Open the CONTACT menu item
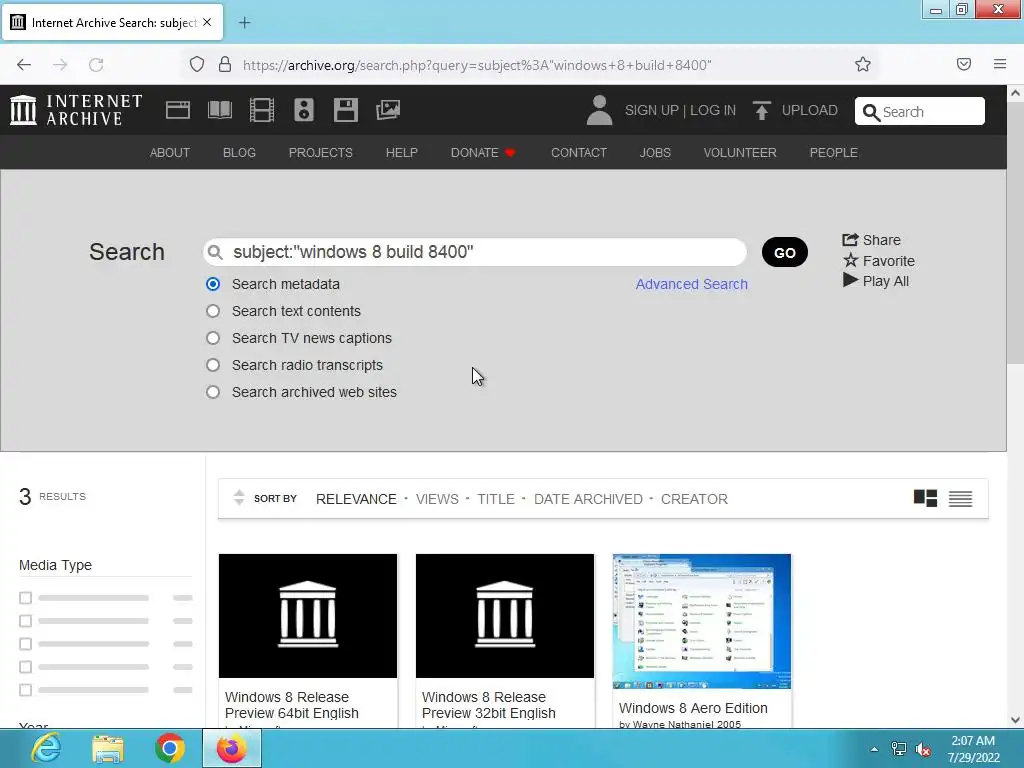The image size is (1024, 768). tap(579, 152)
